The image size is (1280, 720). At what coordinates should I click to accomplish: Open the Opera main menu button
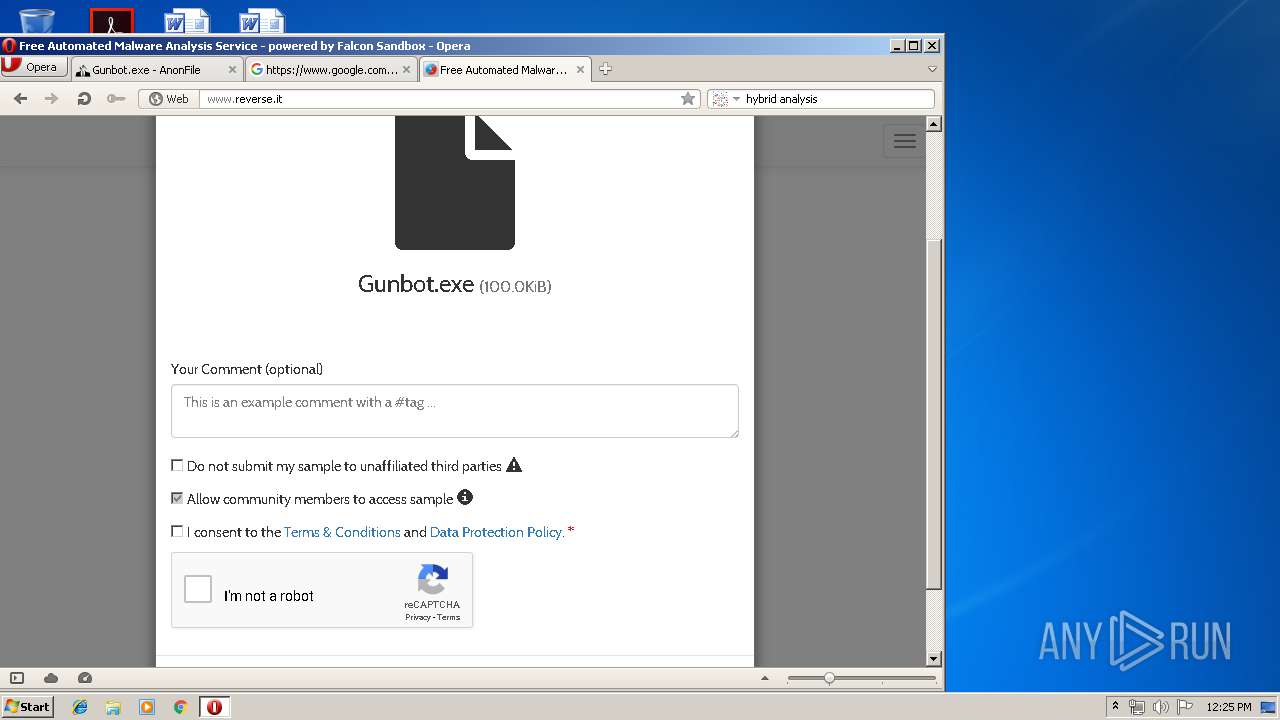pyautogui.click(x=34, y=67)
